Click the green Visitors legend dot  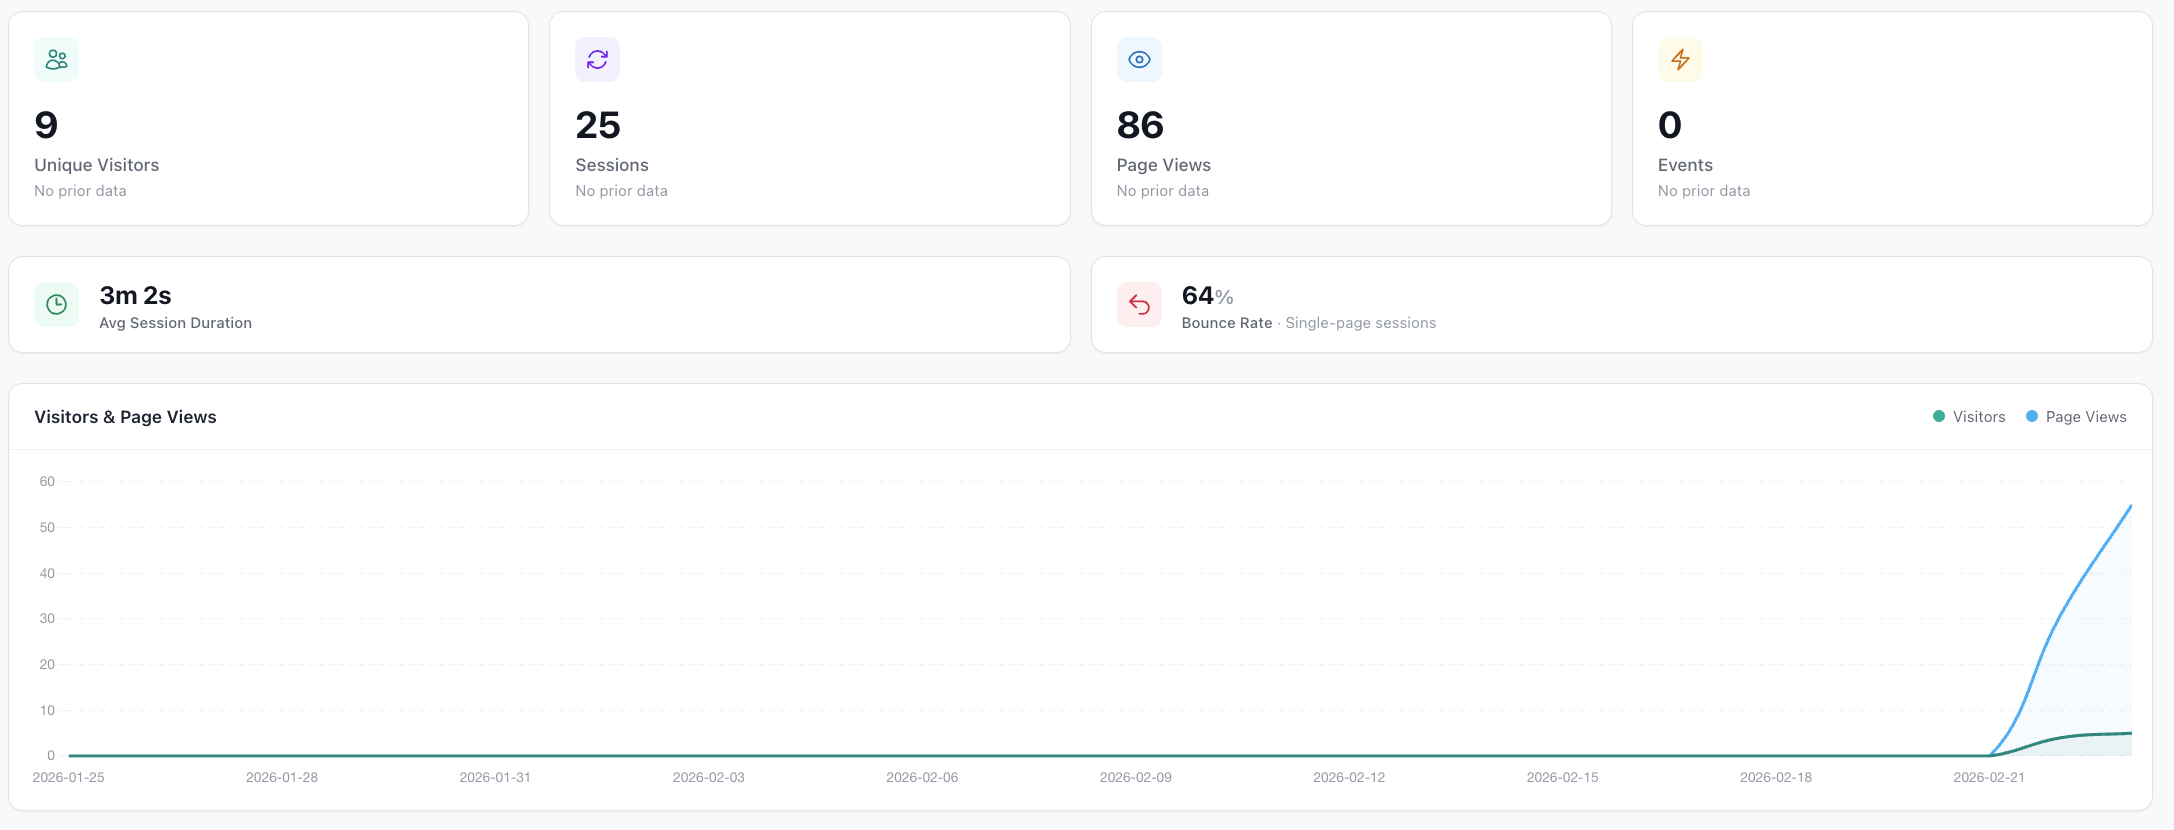pyautogui.click(x=1939, y=417)
